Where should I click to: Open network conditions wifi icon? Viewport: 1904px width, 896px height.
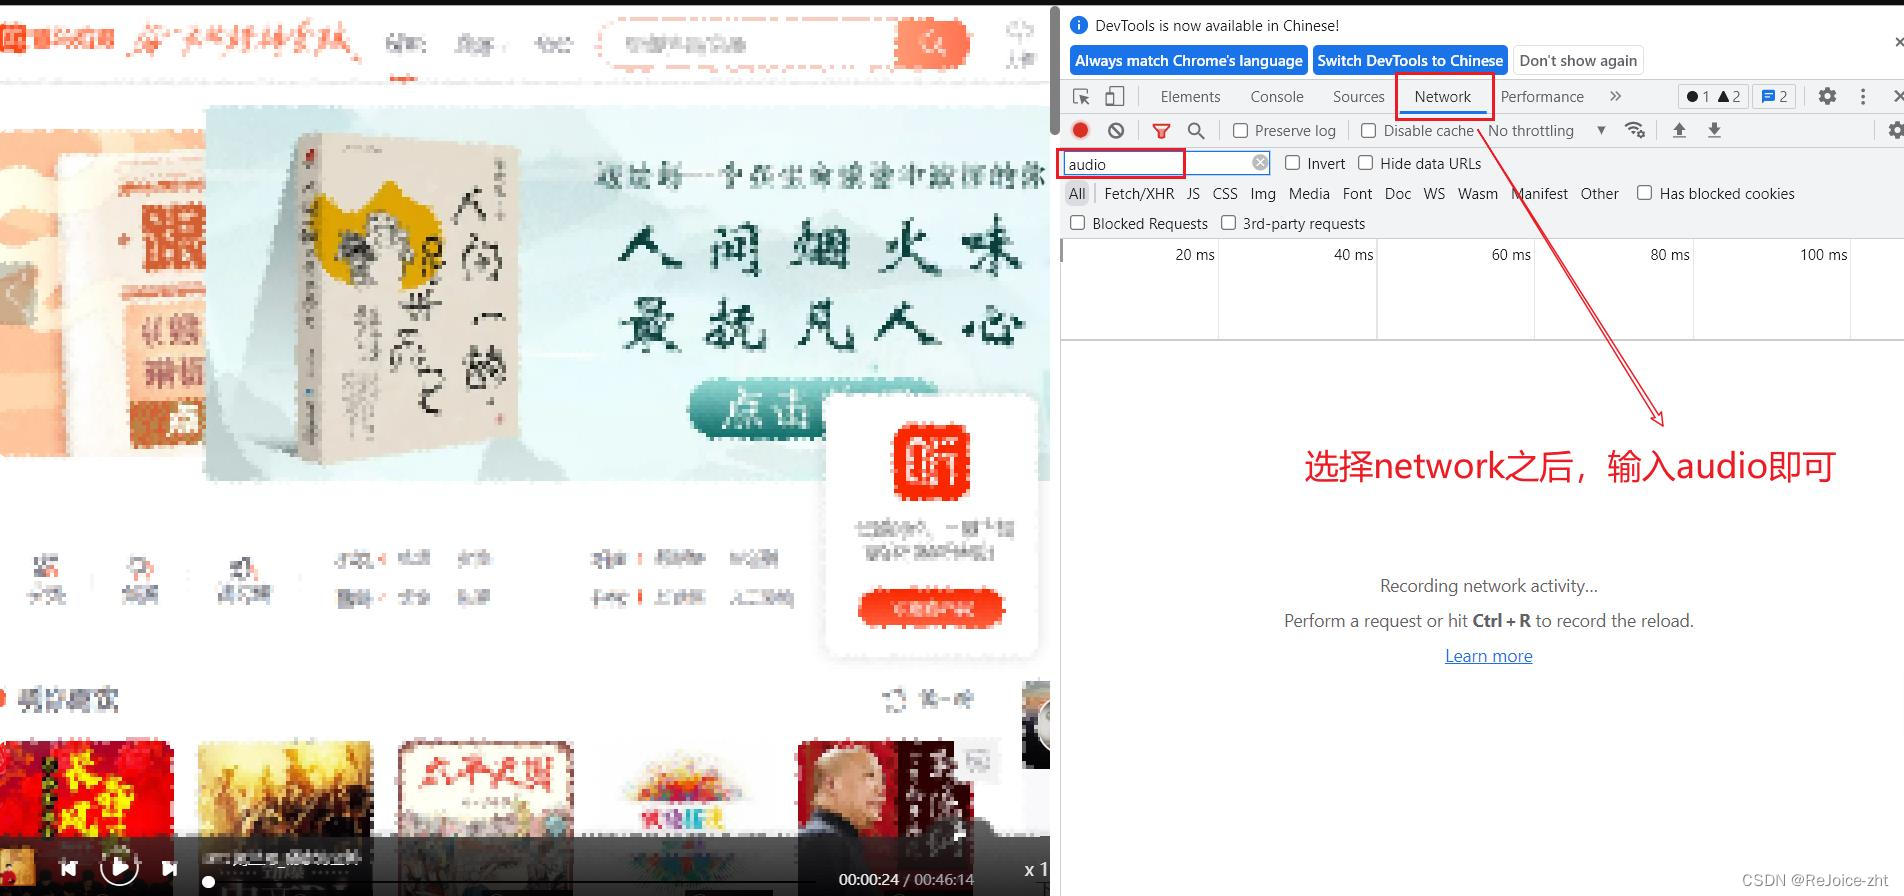(x=1635, y=130)
